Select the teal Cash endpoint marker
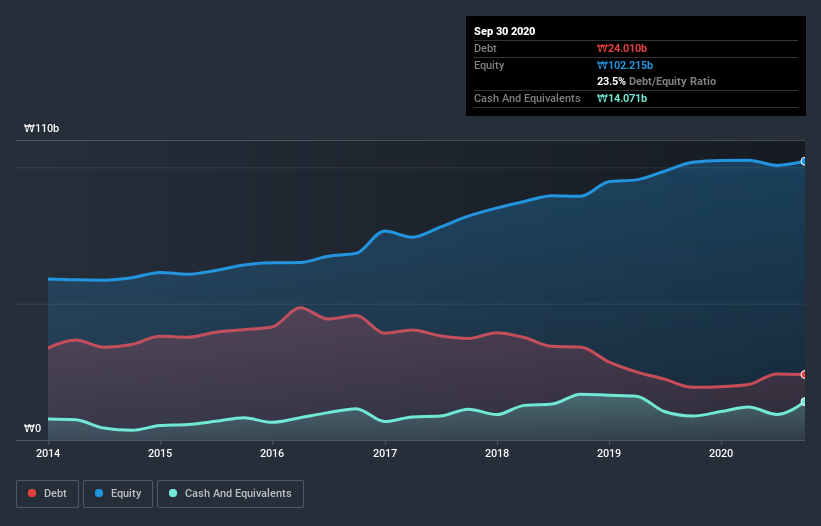821x526 pixels. (x=804, y=401)
